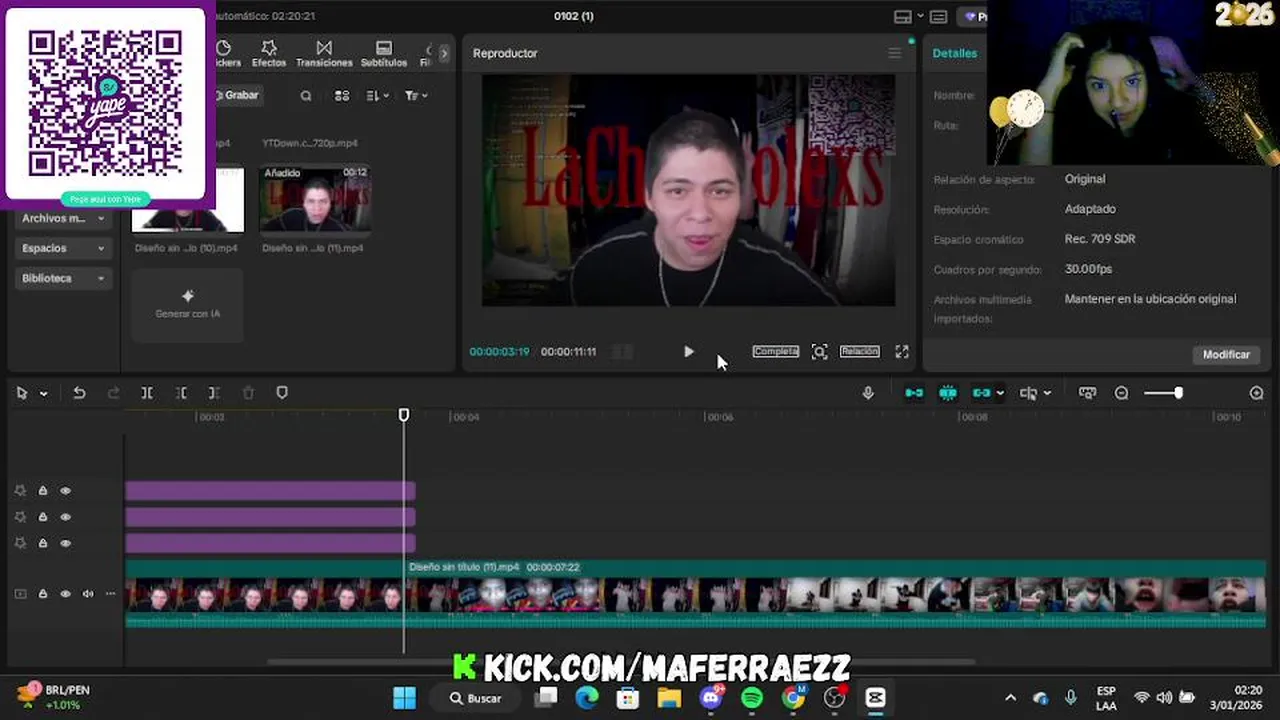Open Spotify from the taskbar
Screen dimensions: 1280x720
point(752,698)
